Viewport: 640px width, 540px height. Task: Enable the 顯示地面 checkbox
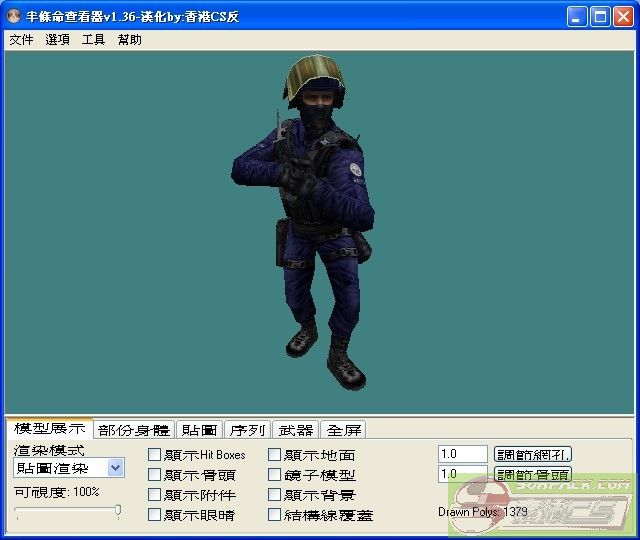click(x=274, y=455)
